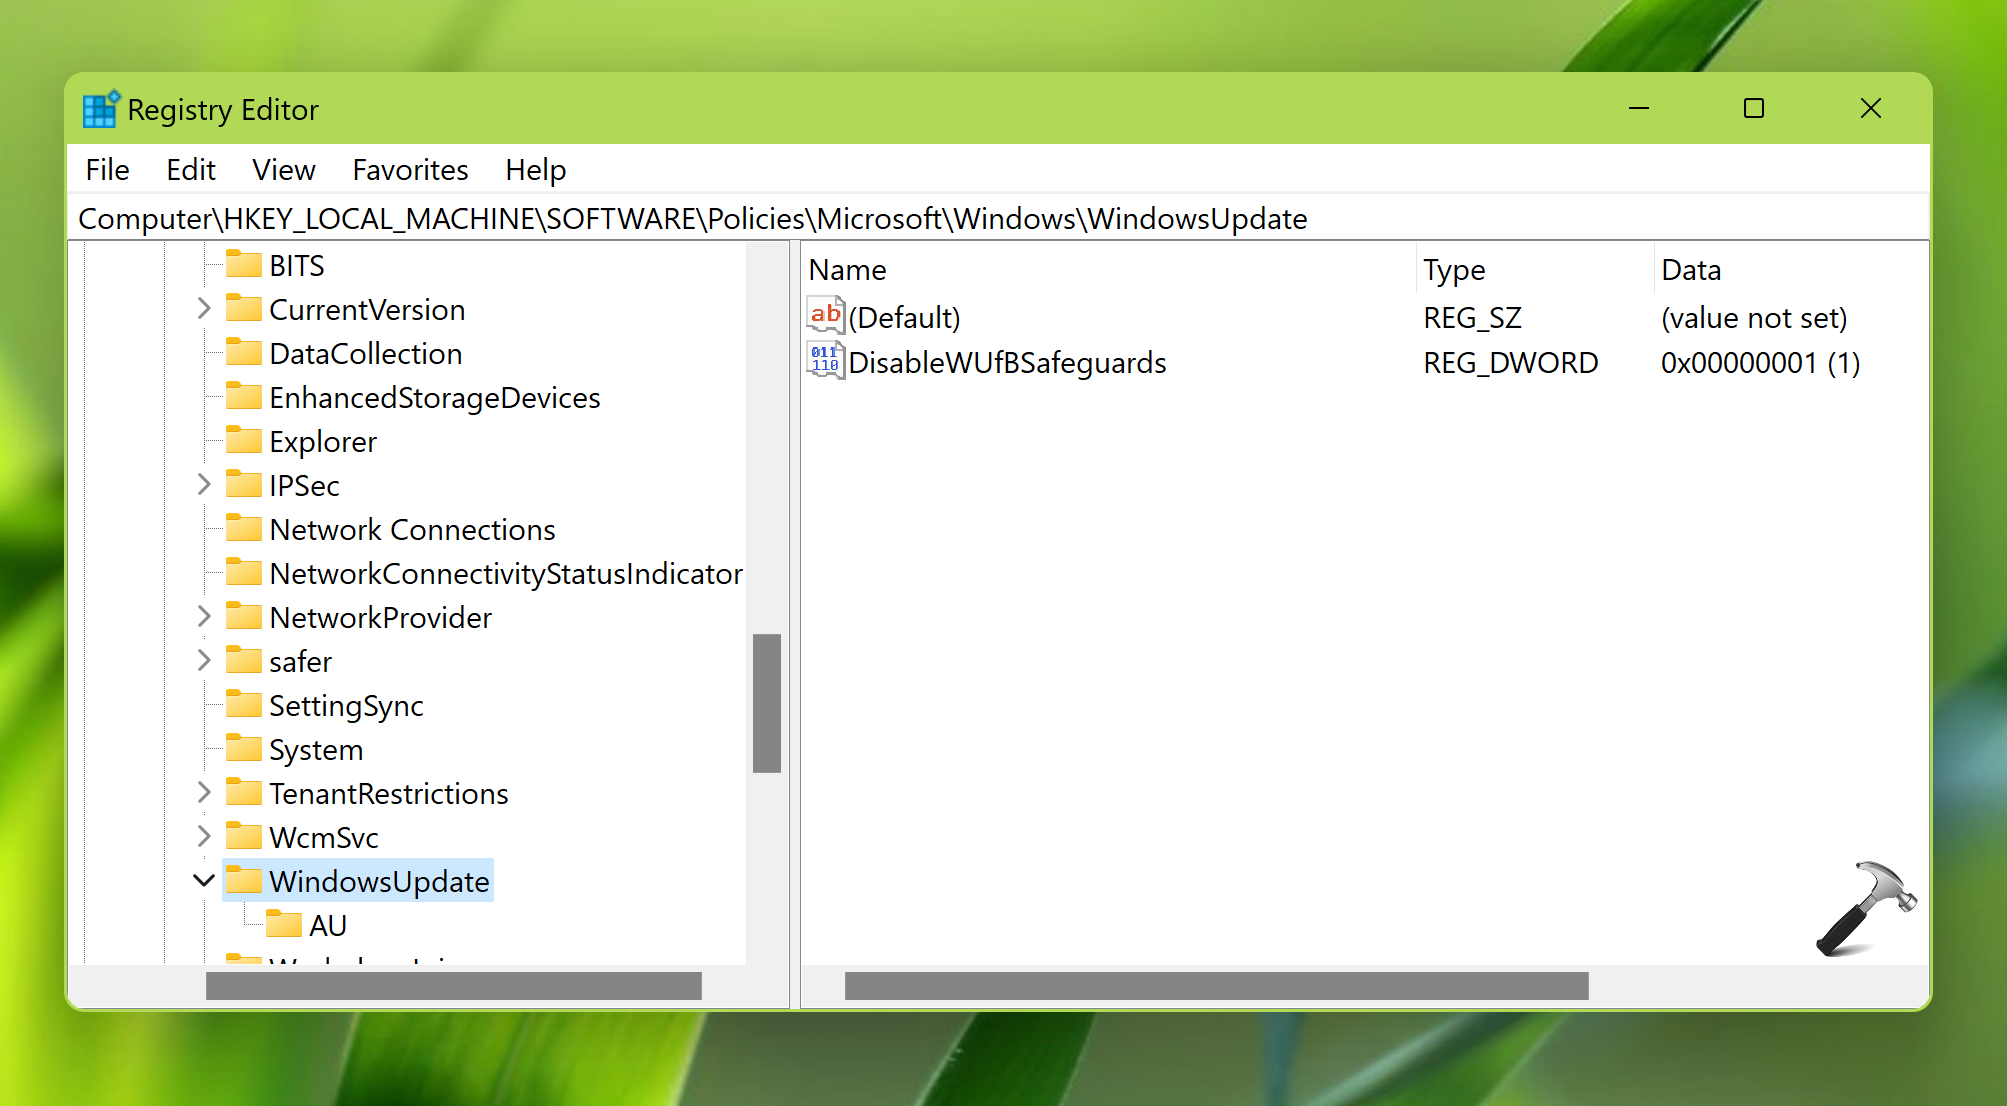Click the Name column header

[x=847, y=270]
